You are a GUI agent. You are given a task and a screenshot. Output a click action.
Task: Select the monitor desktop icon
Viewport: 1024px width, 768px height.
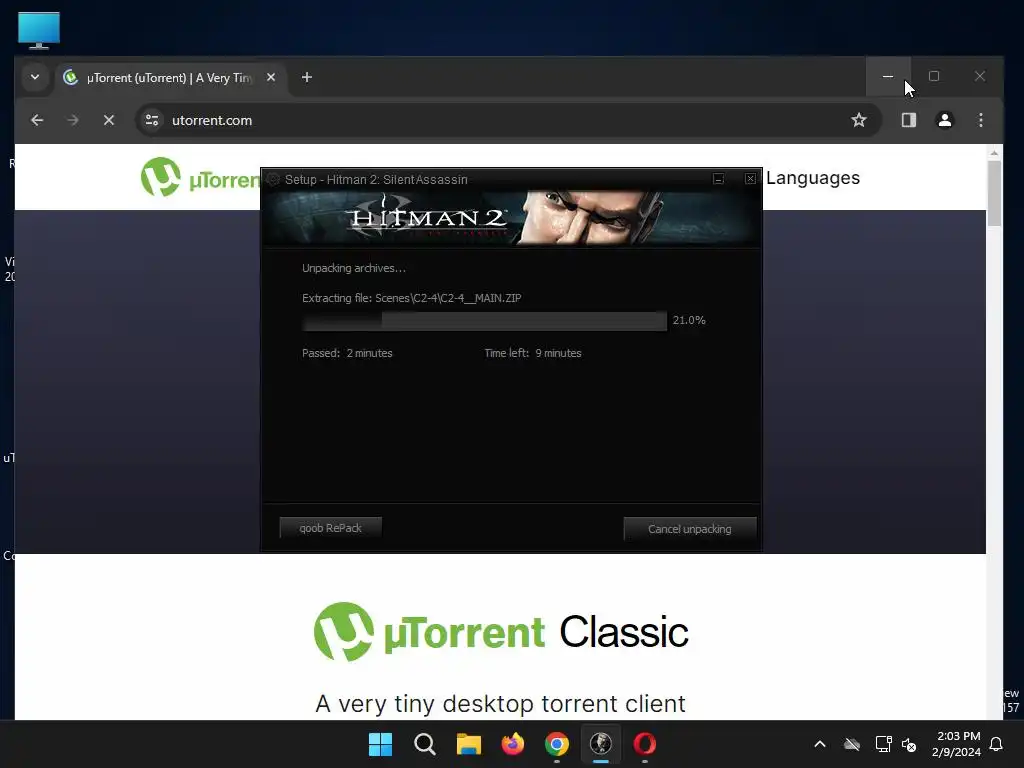pos(39,30)
